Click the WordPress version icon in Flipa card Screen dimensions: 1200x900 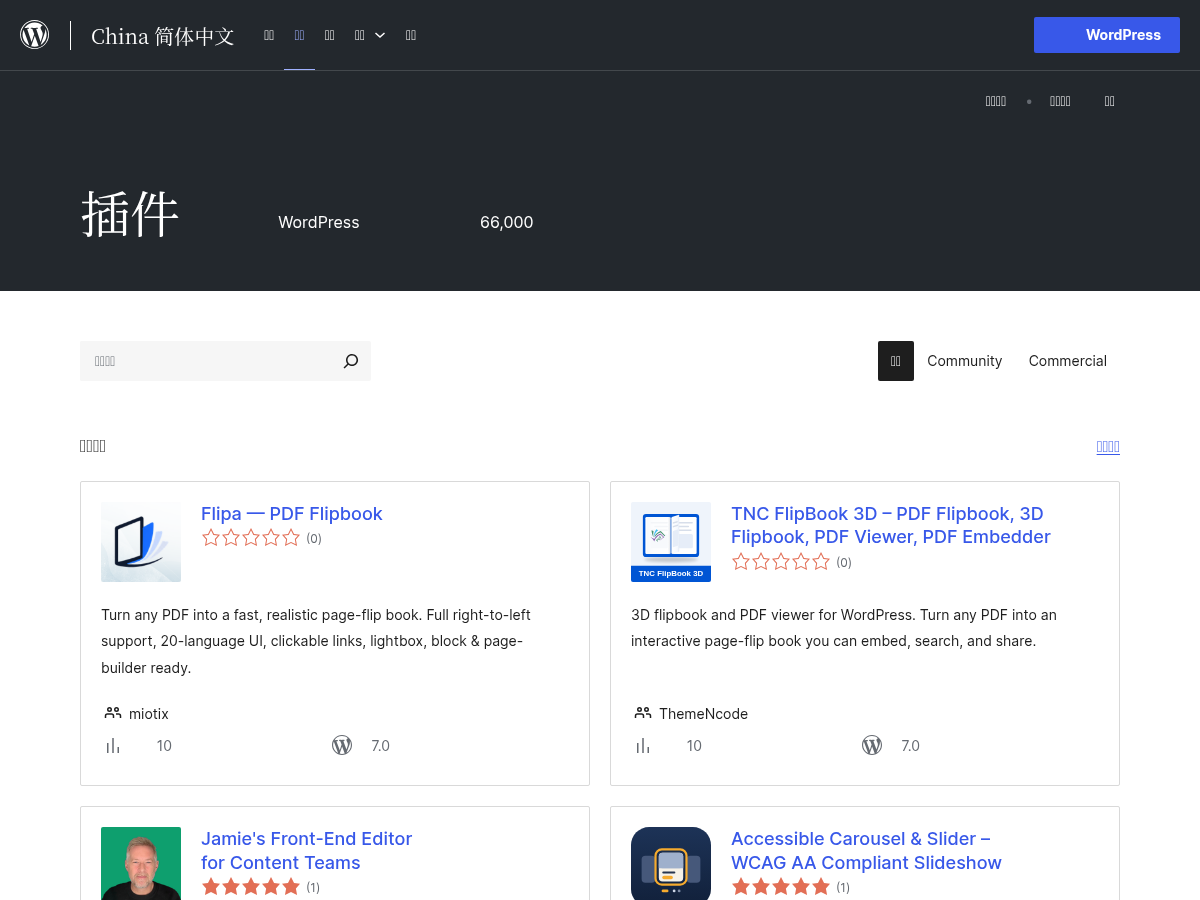tap(342, 745)
